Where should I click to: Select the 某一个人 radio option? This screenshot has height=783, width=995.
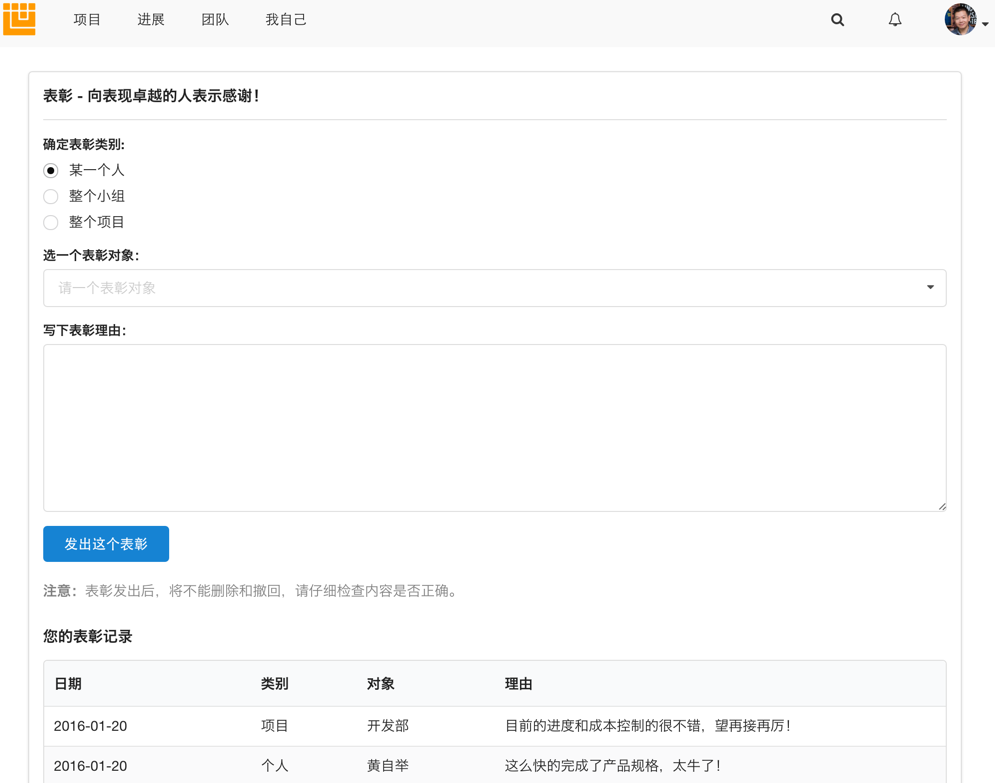point(50,170)
